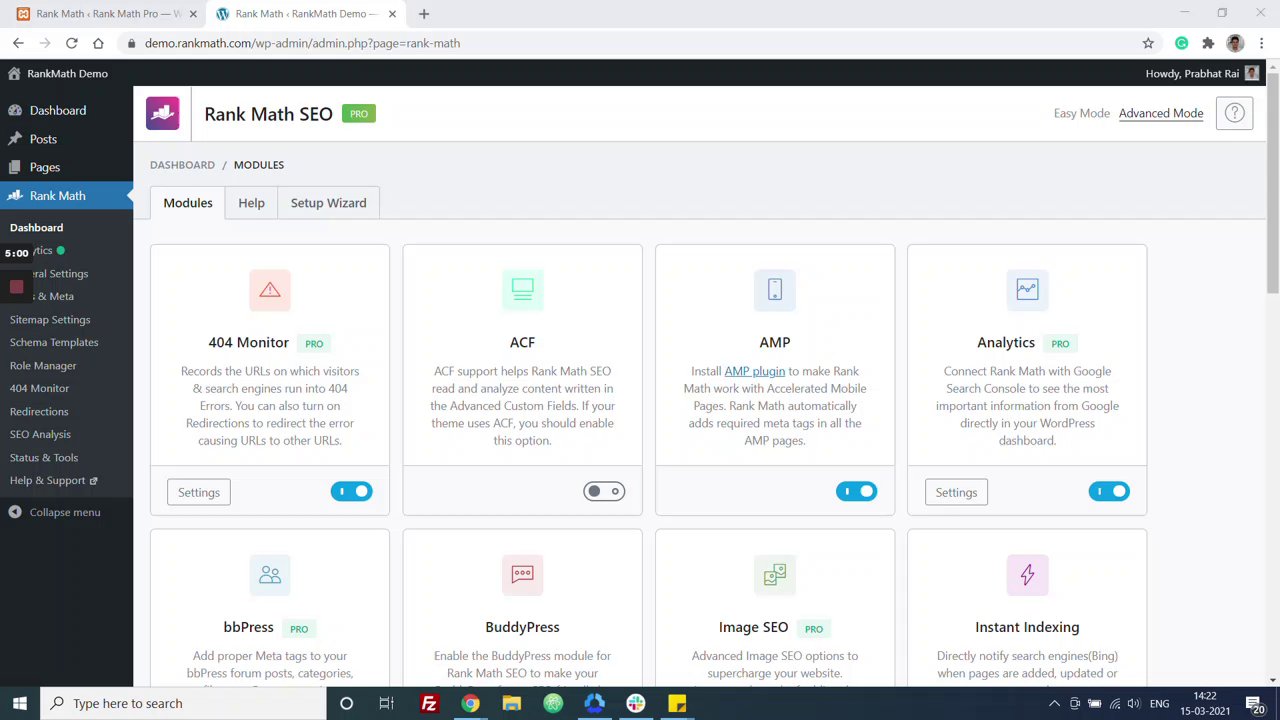Click the AMP mobile phone icon
Image resolution: width=1280 pixels, height=720 pixels.
pos(775,289)
